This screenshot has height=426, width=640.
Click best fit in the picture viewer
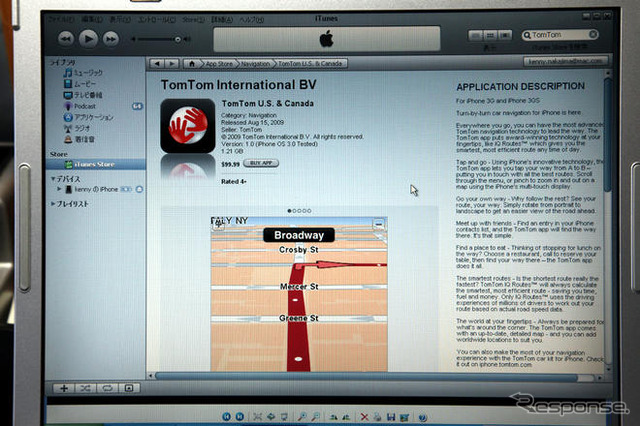[x=257, y=417]
